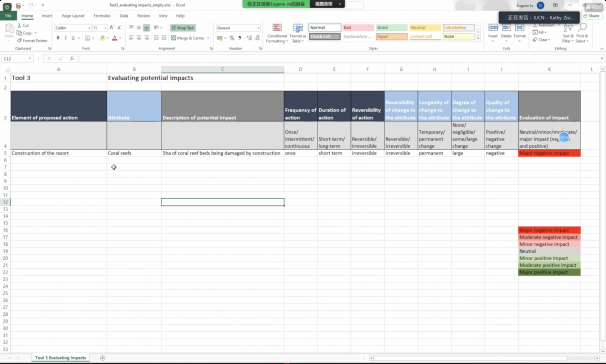Viewport: 606px width, 364px height.
Task: Open the File tab
Action: point(8,16)
